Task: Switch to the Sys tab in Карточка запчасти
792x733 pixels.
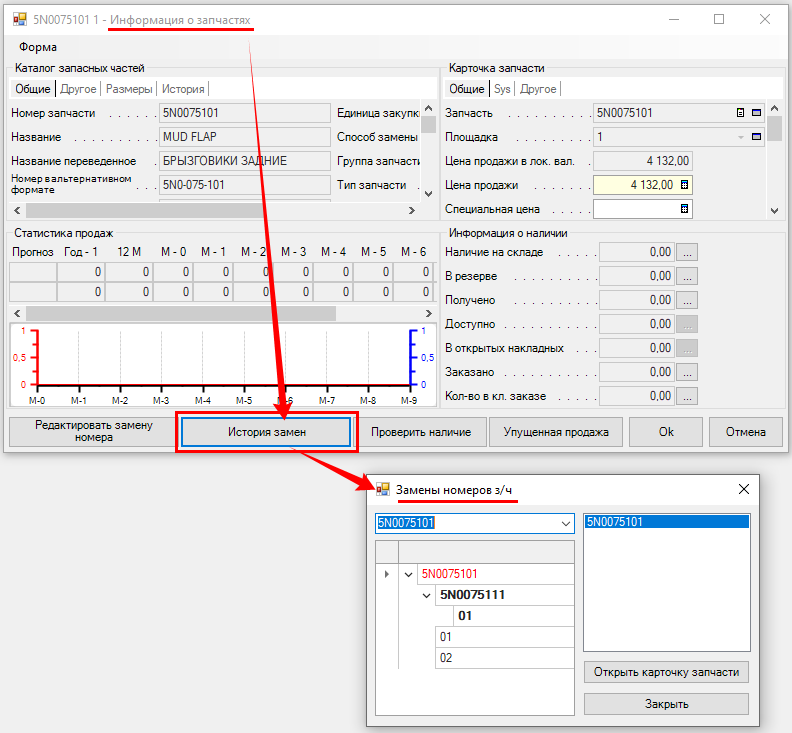Action: click(502, 89)
